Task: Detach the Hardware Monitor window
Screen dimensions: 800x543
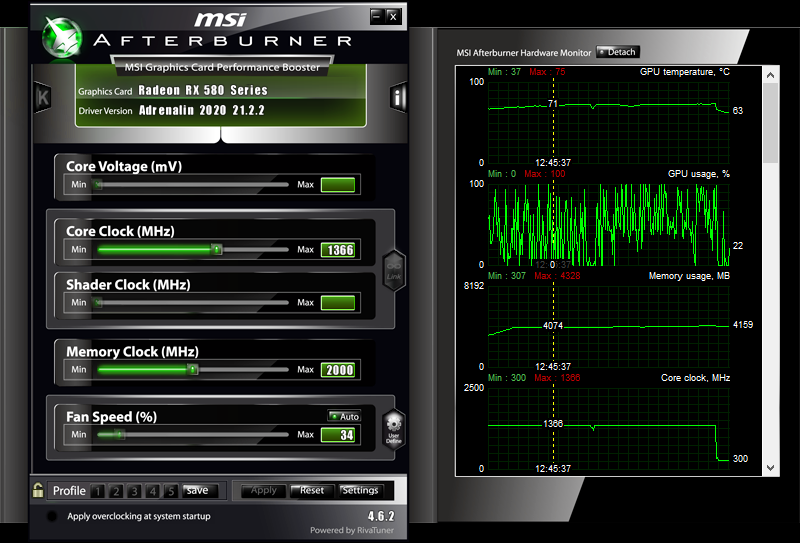Action: [x=617, y=52]
